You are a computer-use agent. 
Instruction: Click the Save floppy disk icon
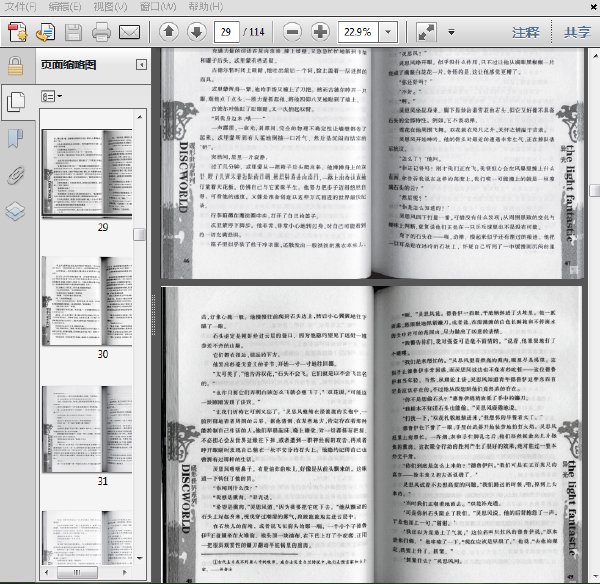73,32
